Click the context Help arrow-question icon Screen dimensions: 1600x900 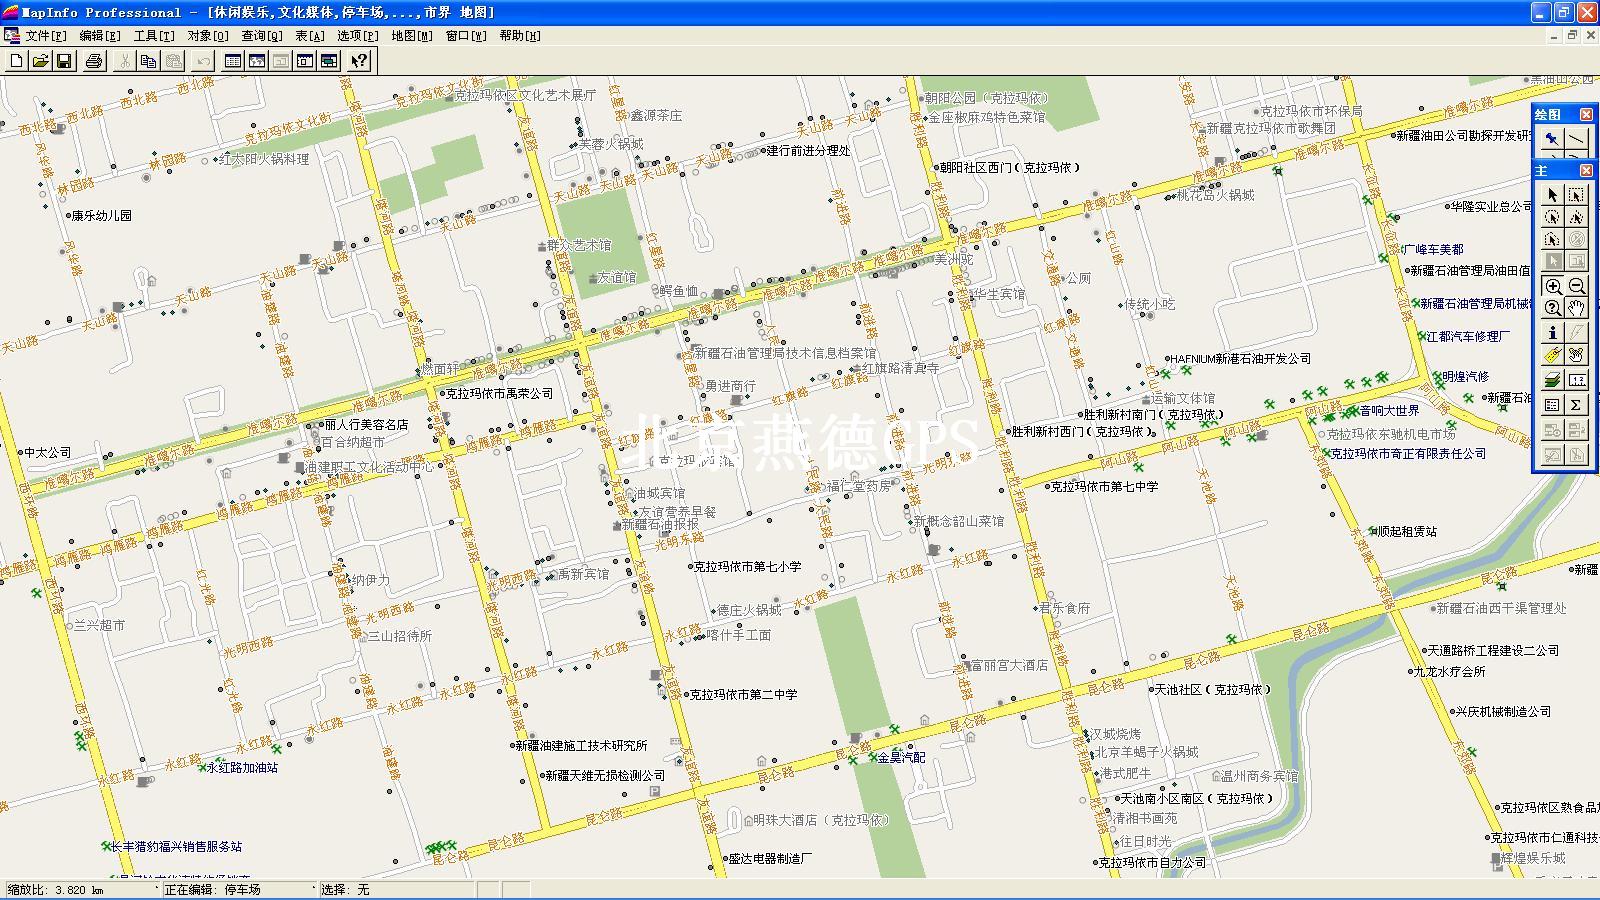click(359, 61)
